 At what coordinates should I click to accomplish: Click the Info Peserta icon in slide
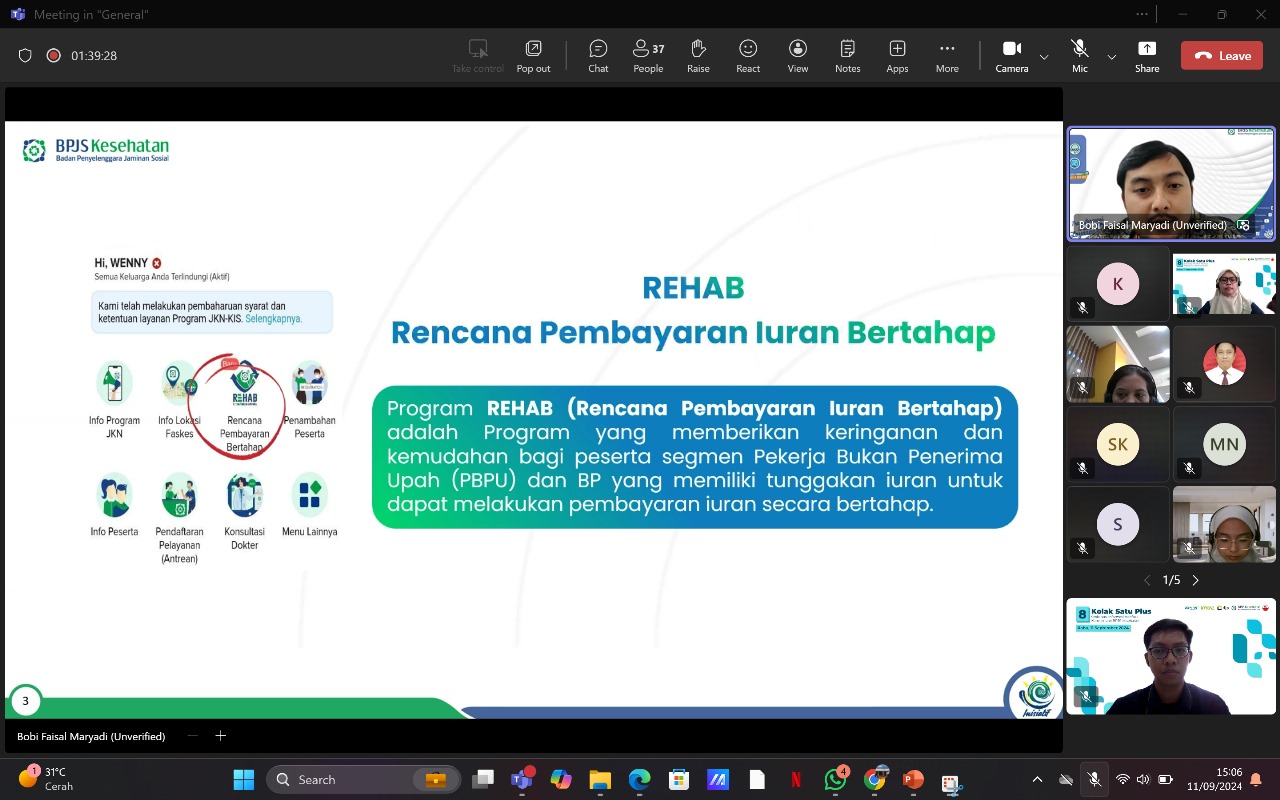click(x=114, y=495)
